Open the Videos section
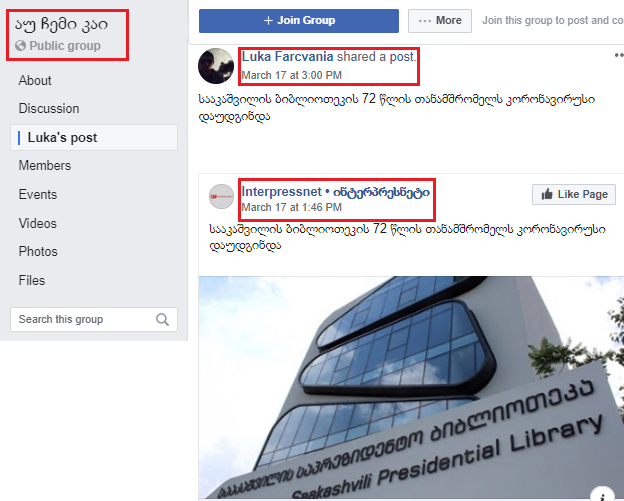This screenshot has height=501, width=624. [38, 223]
